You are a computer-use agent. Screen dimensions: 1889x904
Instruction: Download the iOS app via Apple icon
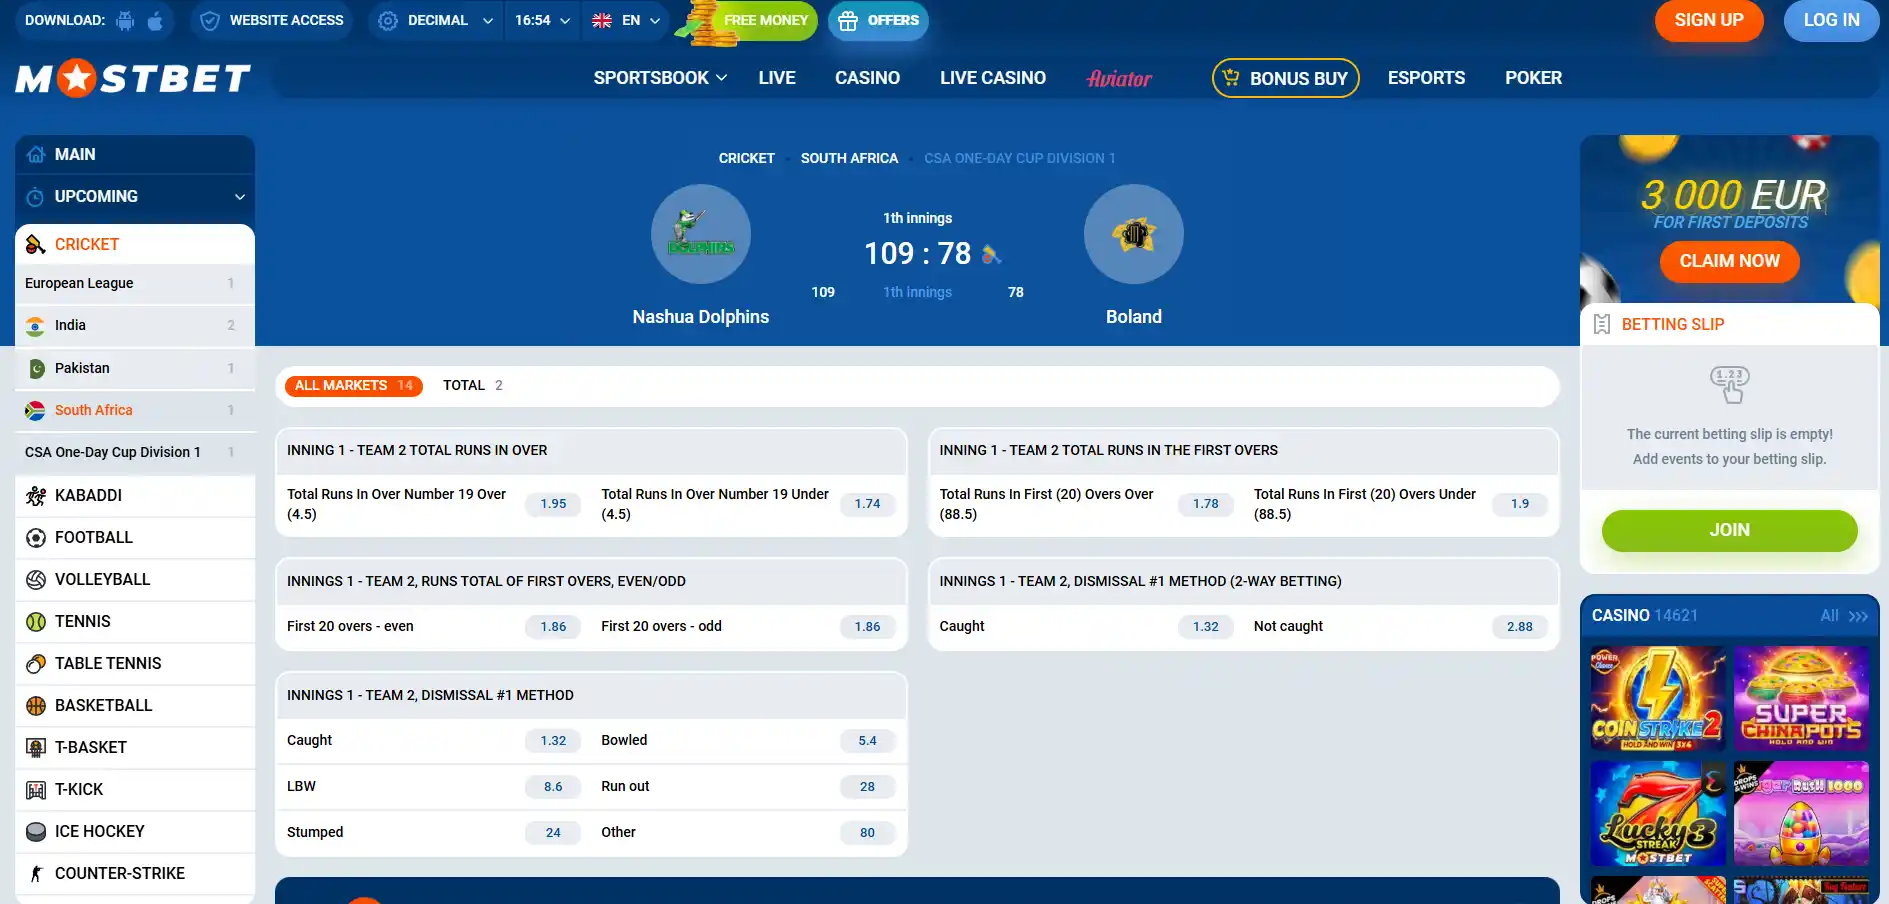[155, 20]
